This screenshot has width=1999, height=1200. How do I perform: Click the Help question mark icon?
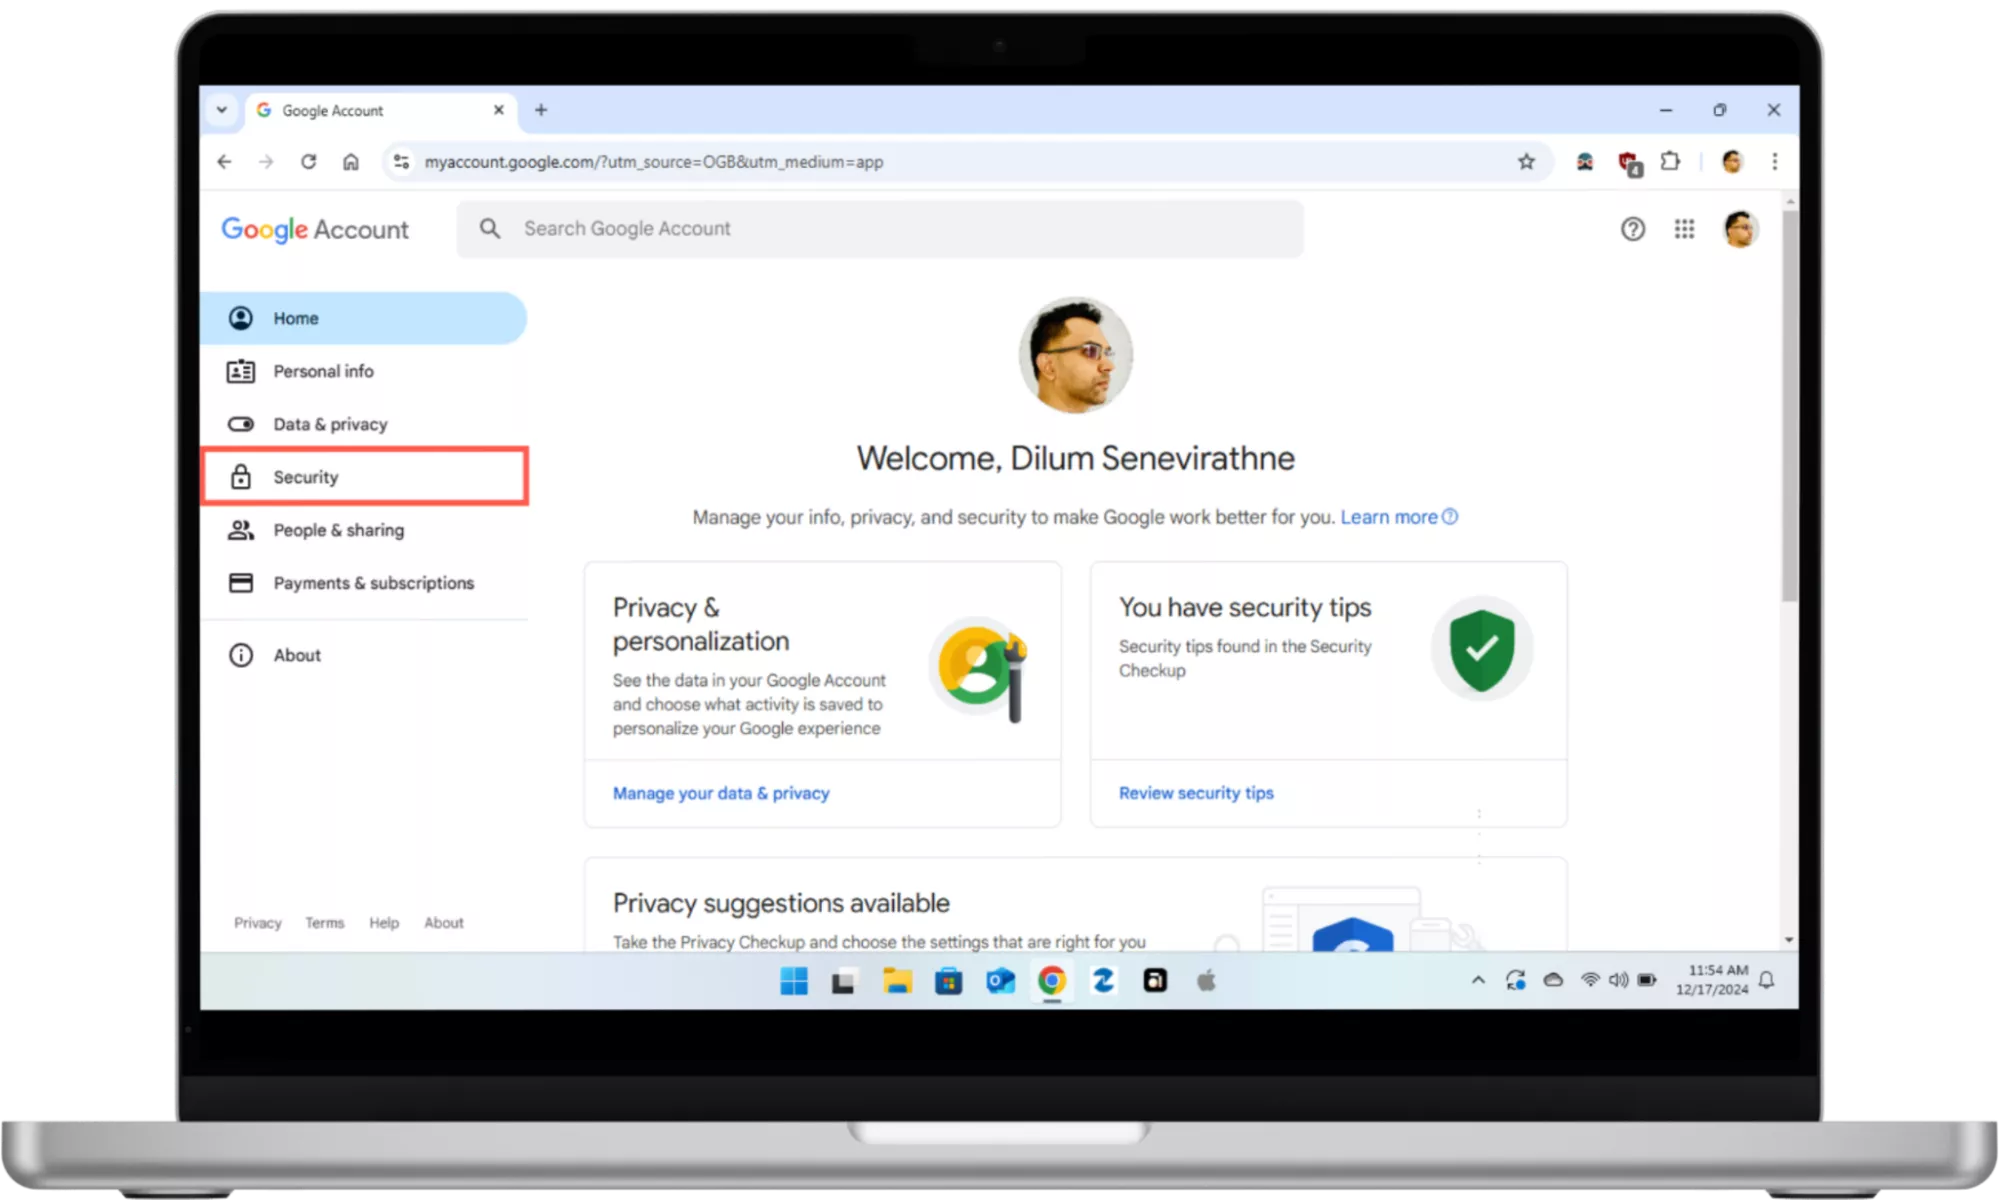point(1632,229)
